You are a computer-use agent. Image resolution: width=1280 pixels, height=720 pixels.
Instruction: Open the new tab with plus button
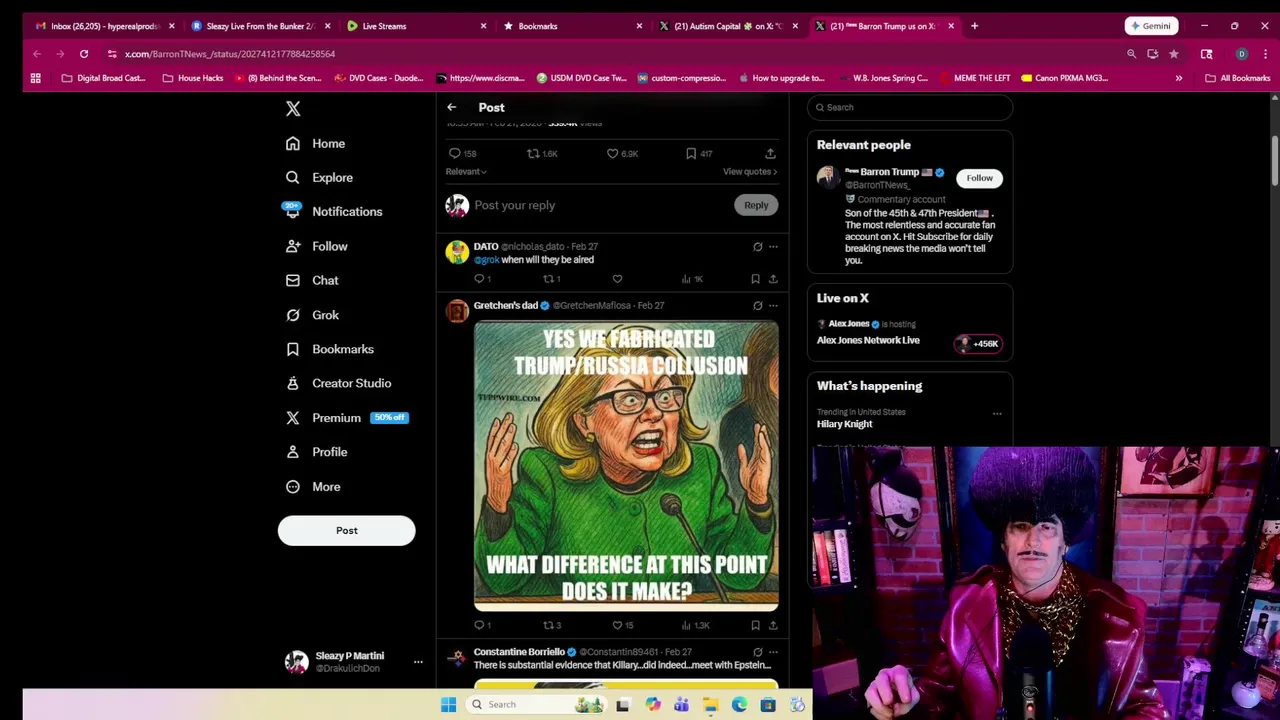(x=974, y=26)
